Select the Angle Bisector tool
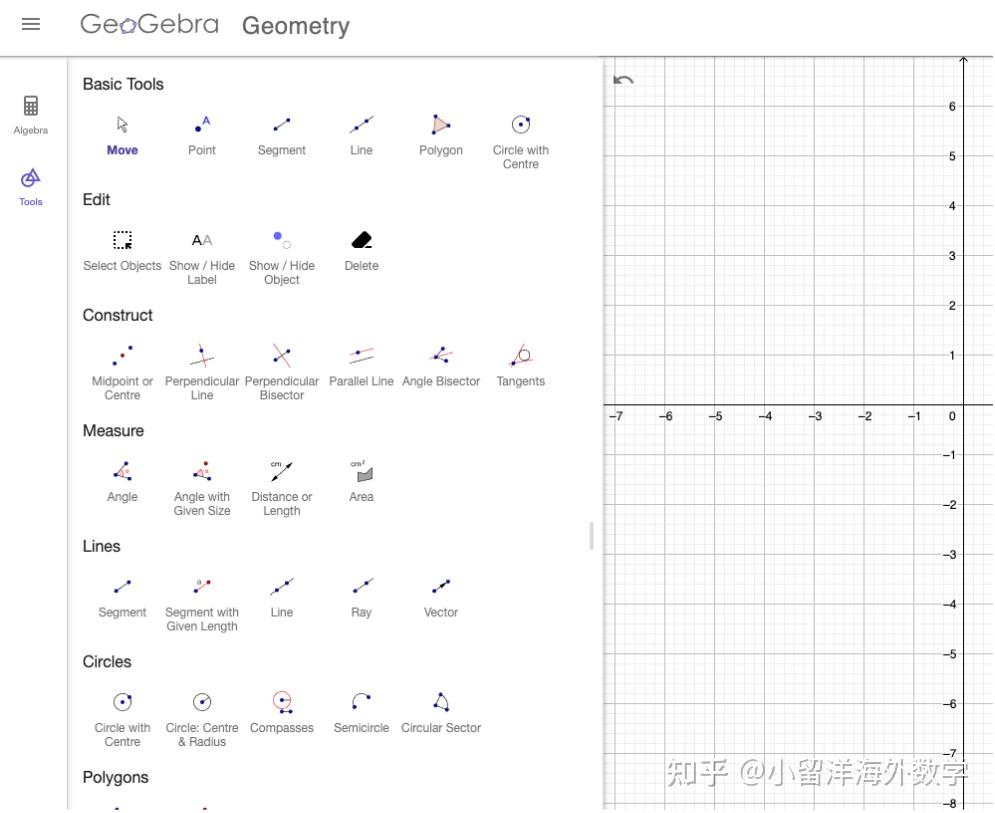The image size is (995, 813). click(440, 362)
